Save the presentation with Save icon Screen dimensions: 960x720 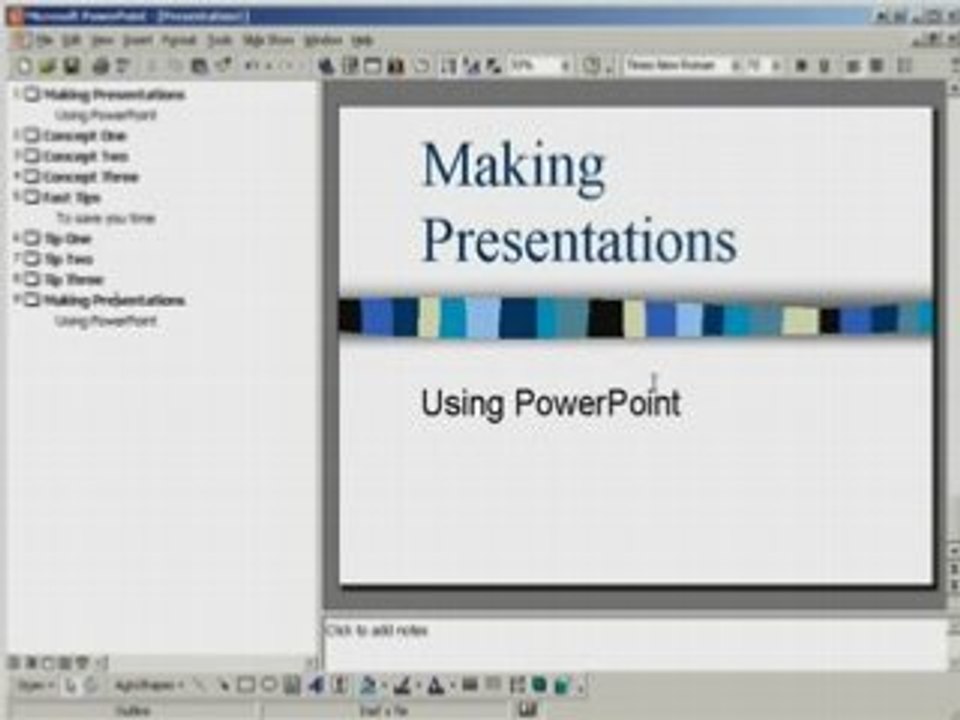point(72,66)
